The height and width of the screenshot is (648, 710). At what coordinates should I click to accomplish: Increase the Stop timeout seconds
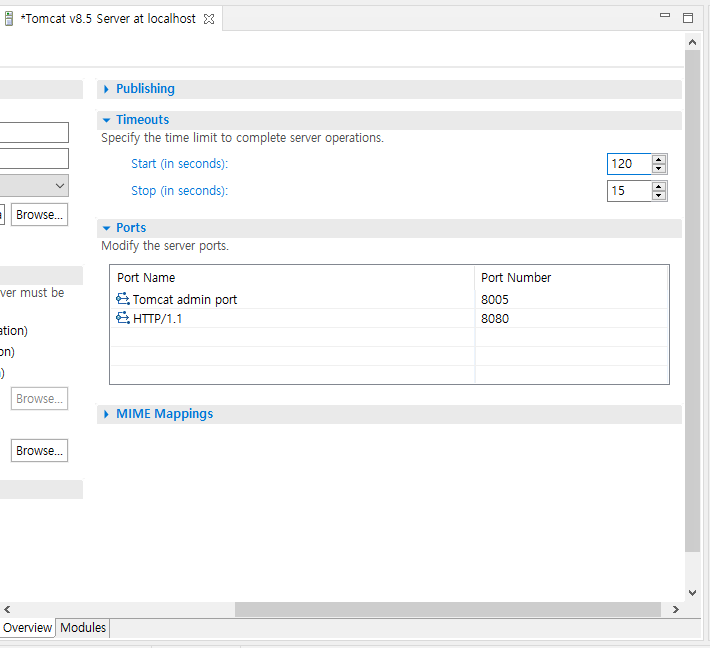pyautogui.click(x=659, y=186)
